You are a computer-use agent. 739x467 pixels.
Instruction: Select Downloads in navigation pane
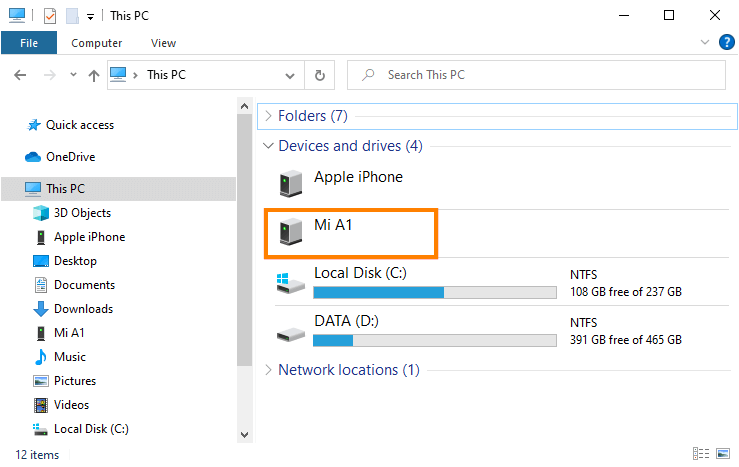coord(83,309)
